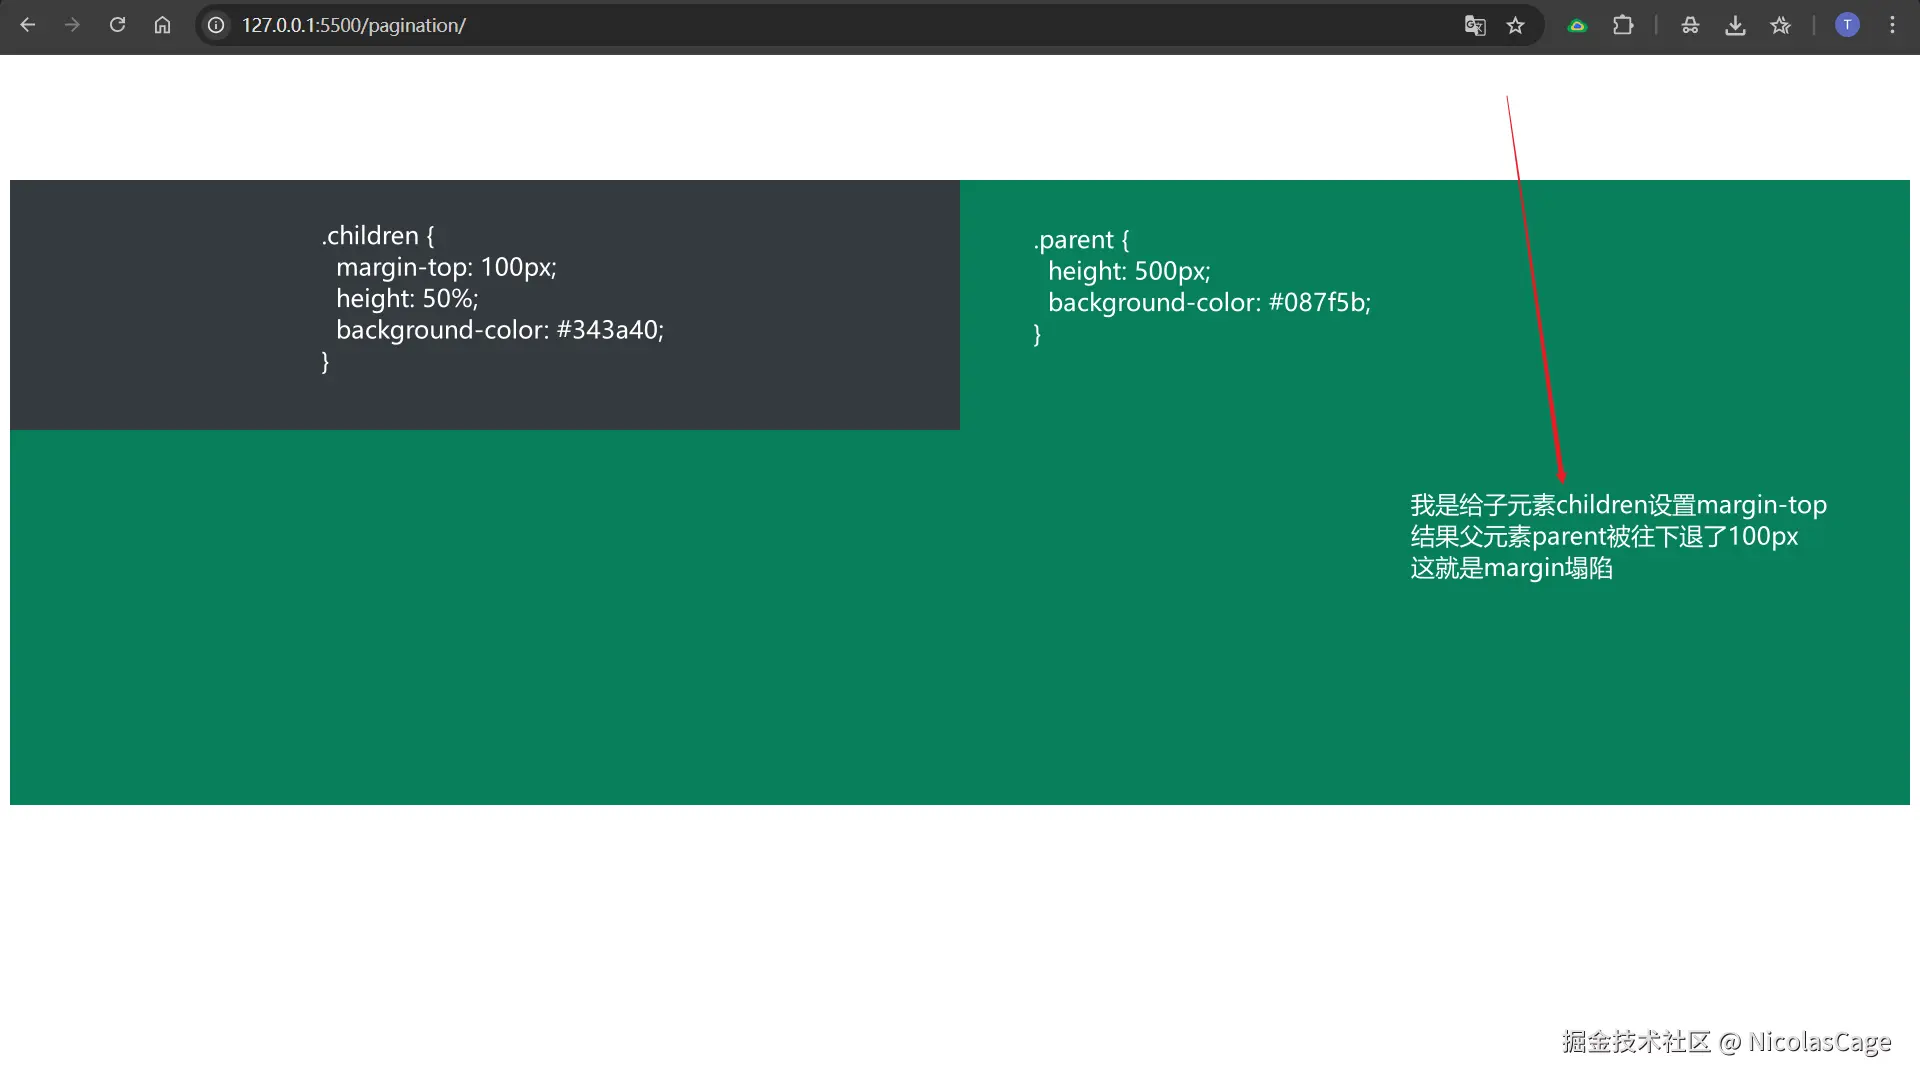Image resolution: width=1920 pixels, height=1086 pixels.
Task: Open the bookmarks list star icon
Action: click(1780, 25)
